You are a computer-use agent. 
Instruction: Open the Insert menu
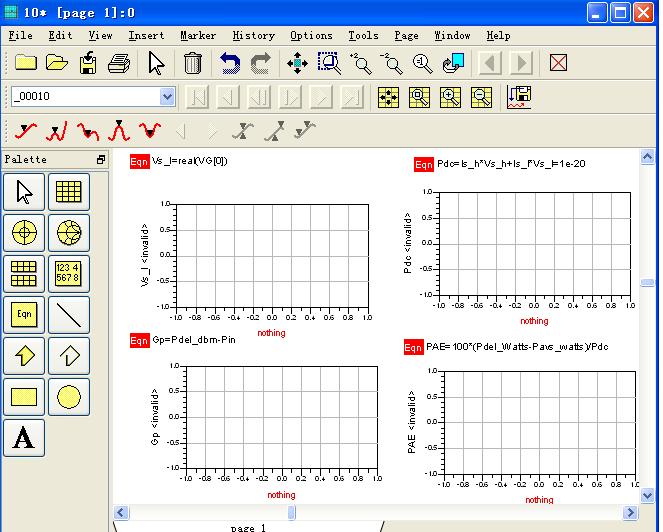pos(146,36)
